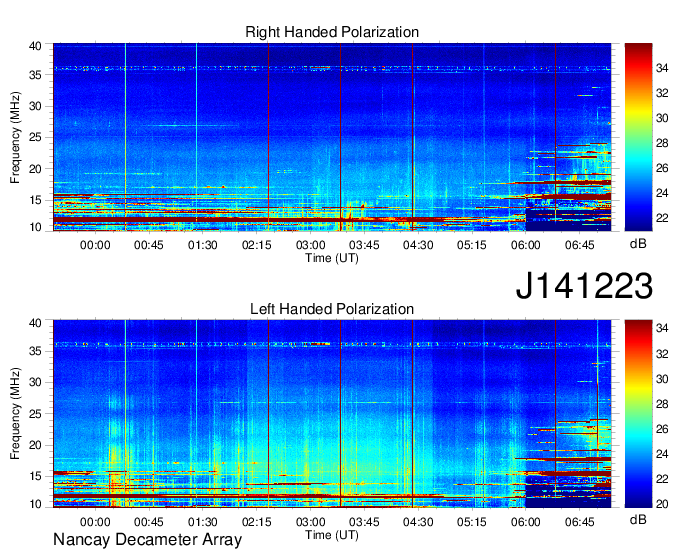The image size is (680, 552).
Task: Click the "20" frequency tick of Left Handed plot
Action: (35, 445)
